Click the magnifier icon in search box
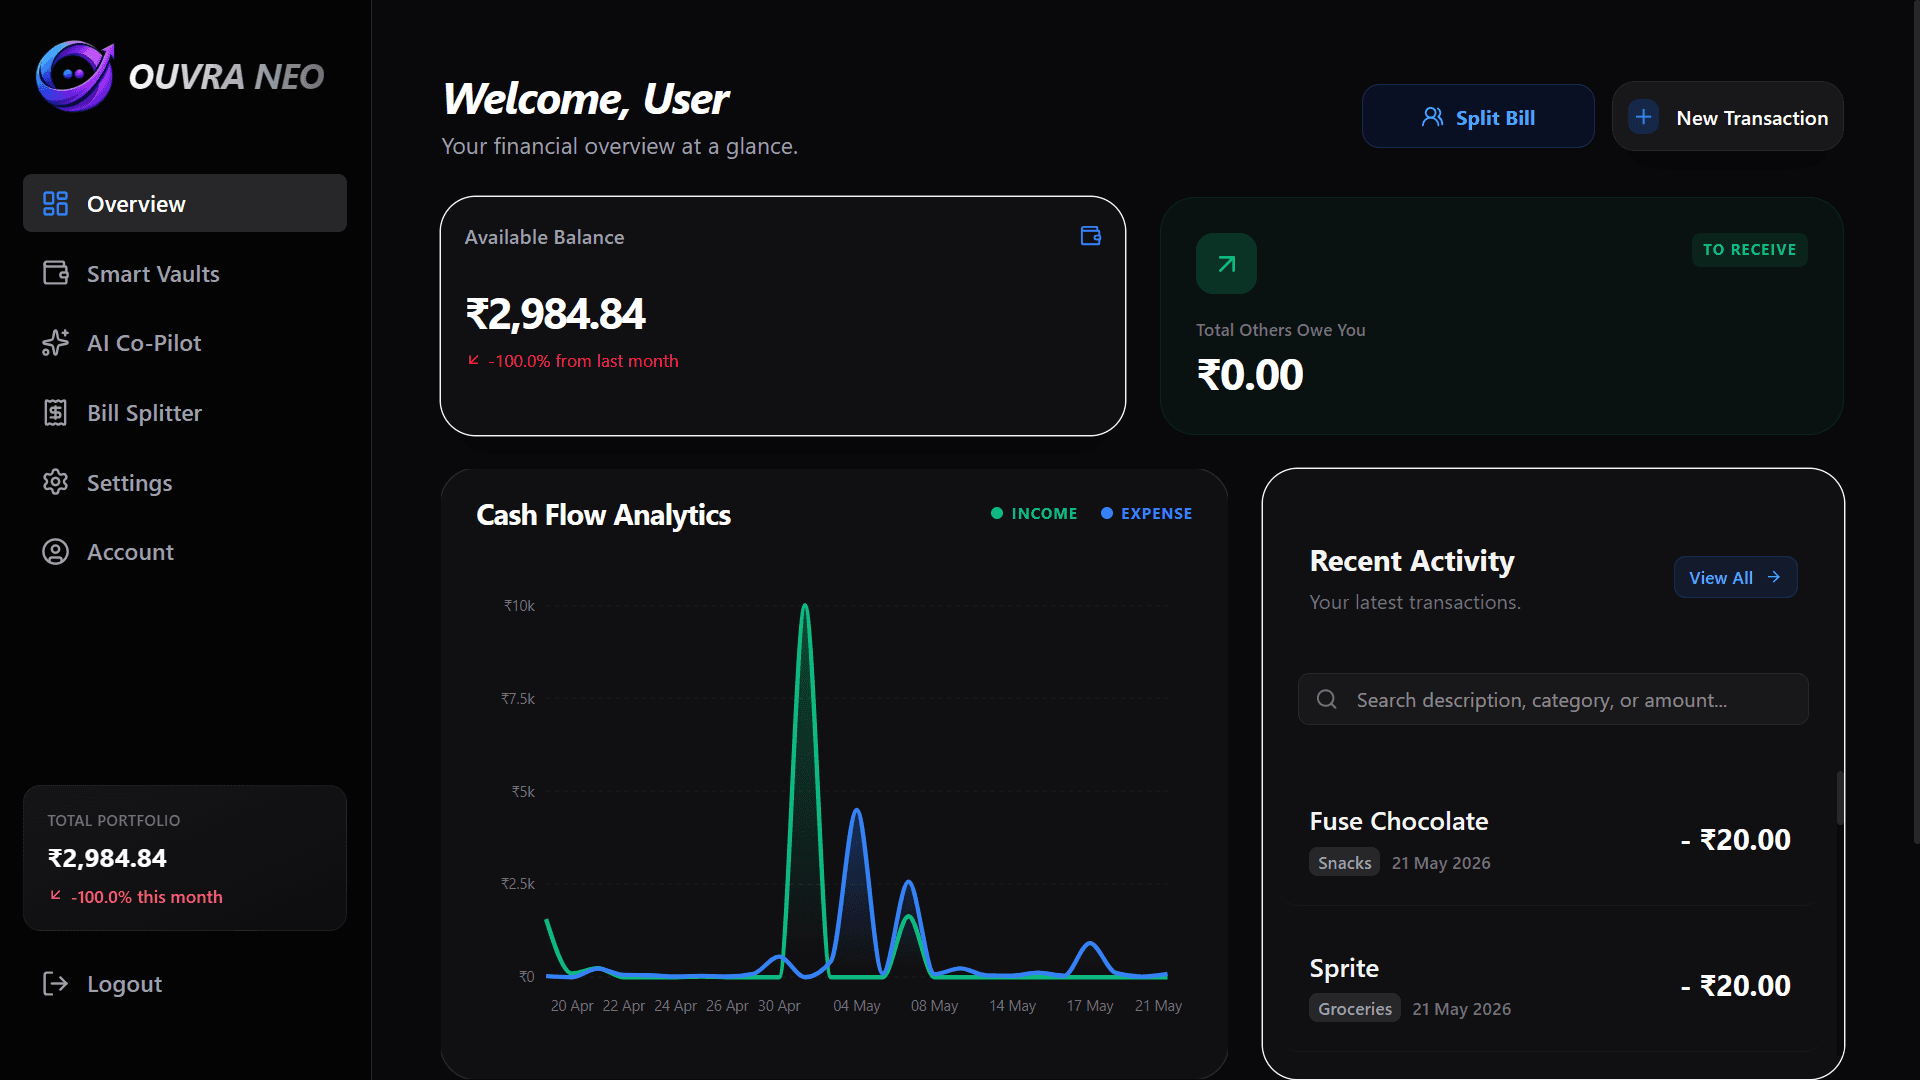The image size is (1920, 1080). click(x=1326, y=699)
